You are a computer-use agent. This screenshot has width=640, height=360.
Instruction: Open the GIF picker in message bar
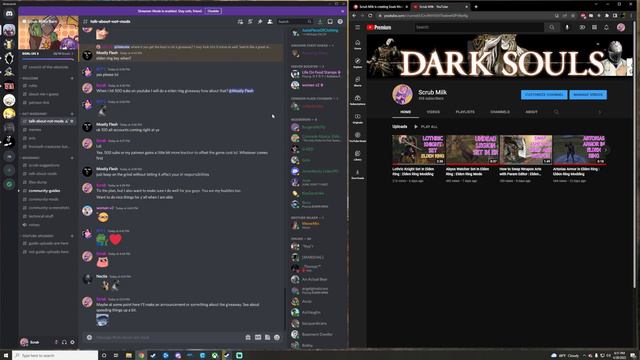258,338
